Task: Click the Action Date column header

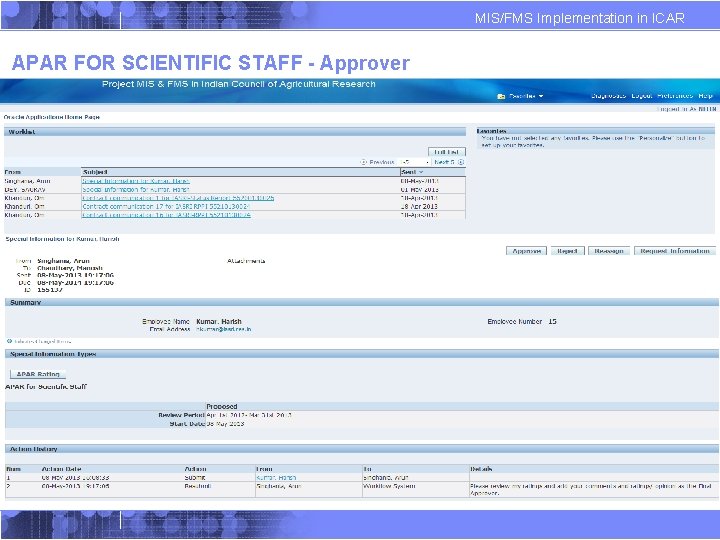Action: (62, 469)
